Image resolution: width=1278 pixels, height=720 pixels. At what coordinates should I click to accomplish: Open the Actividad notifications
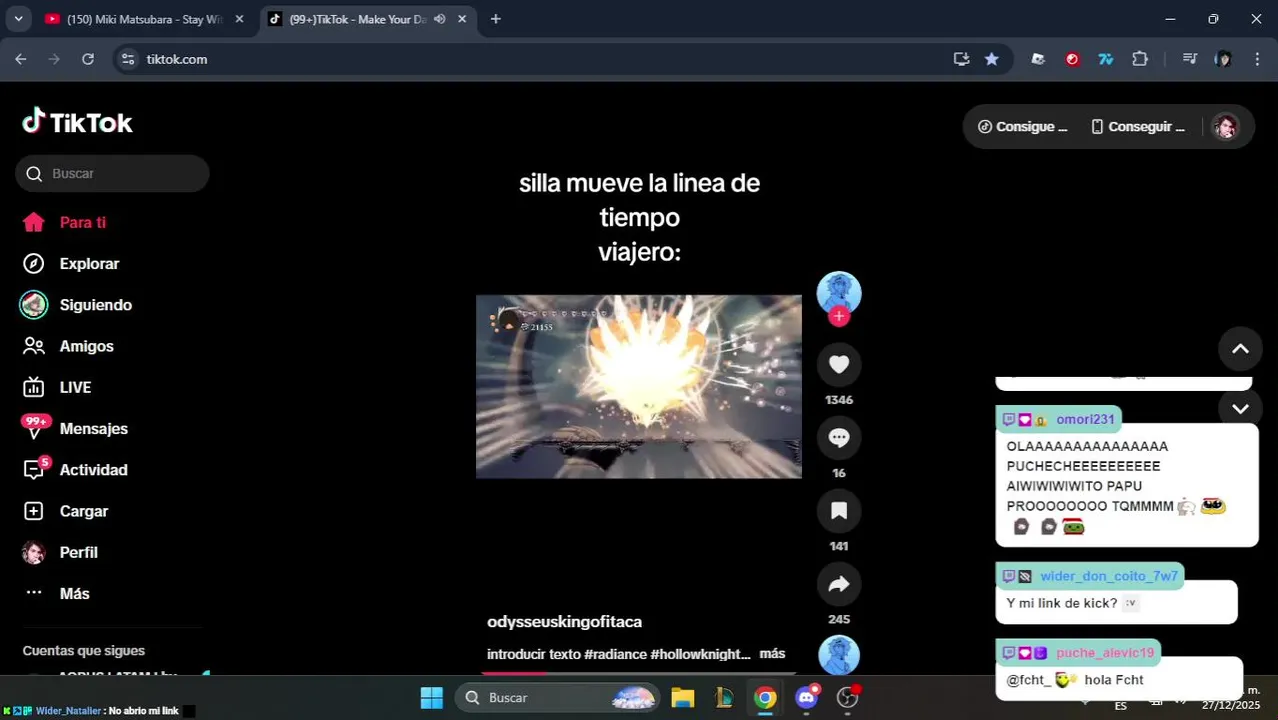(x=75, y=470)
